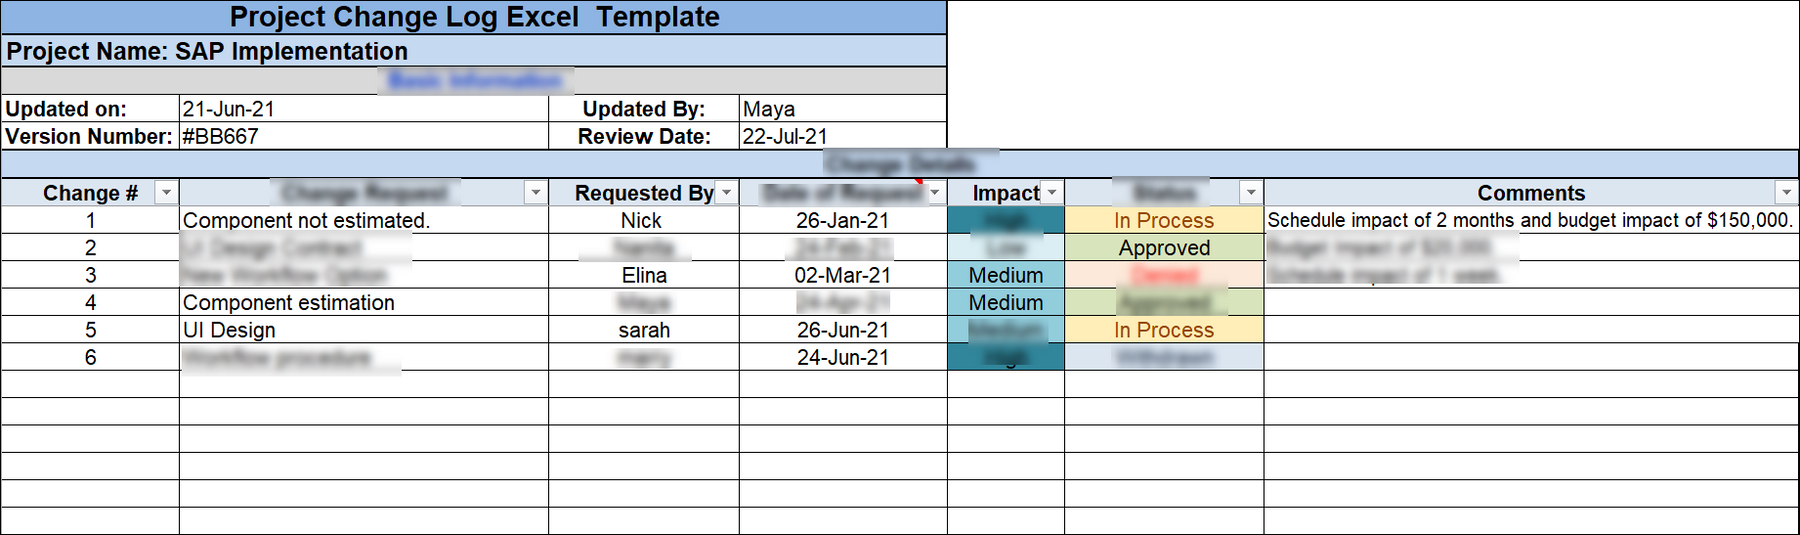Select the green 'Approved' status cell
This screenshot has height=535, width=1800.
pyautogui.click(x=1164, y=248)
